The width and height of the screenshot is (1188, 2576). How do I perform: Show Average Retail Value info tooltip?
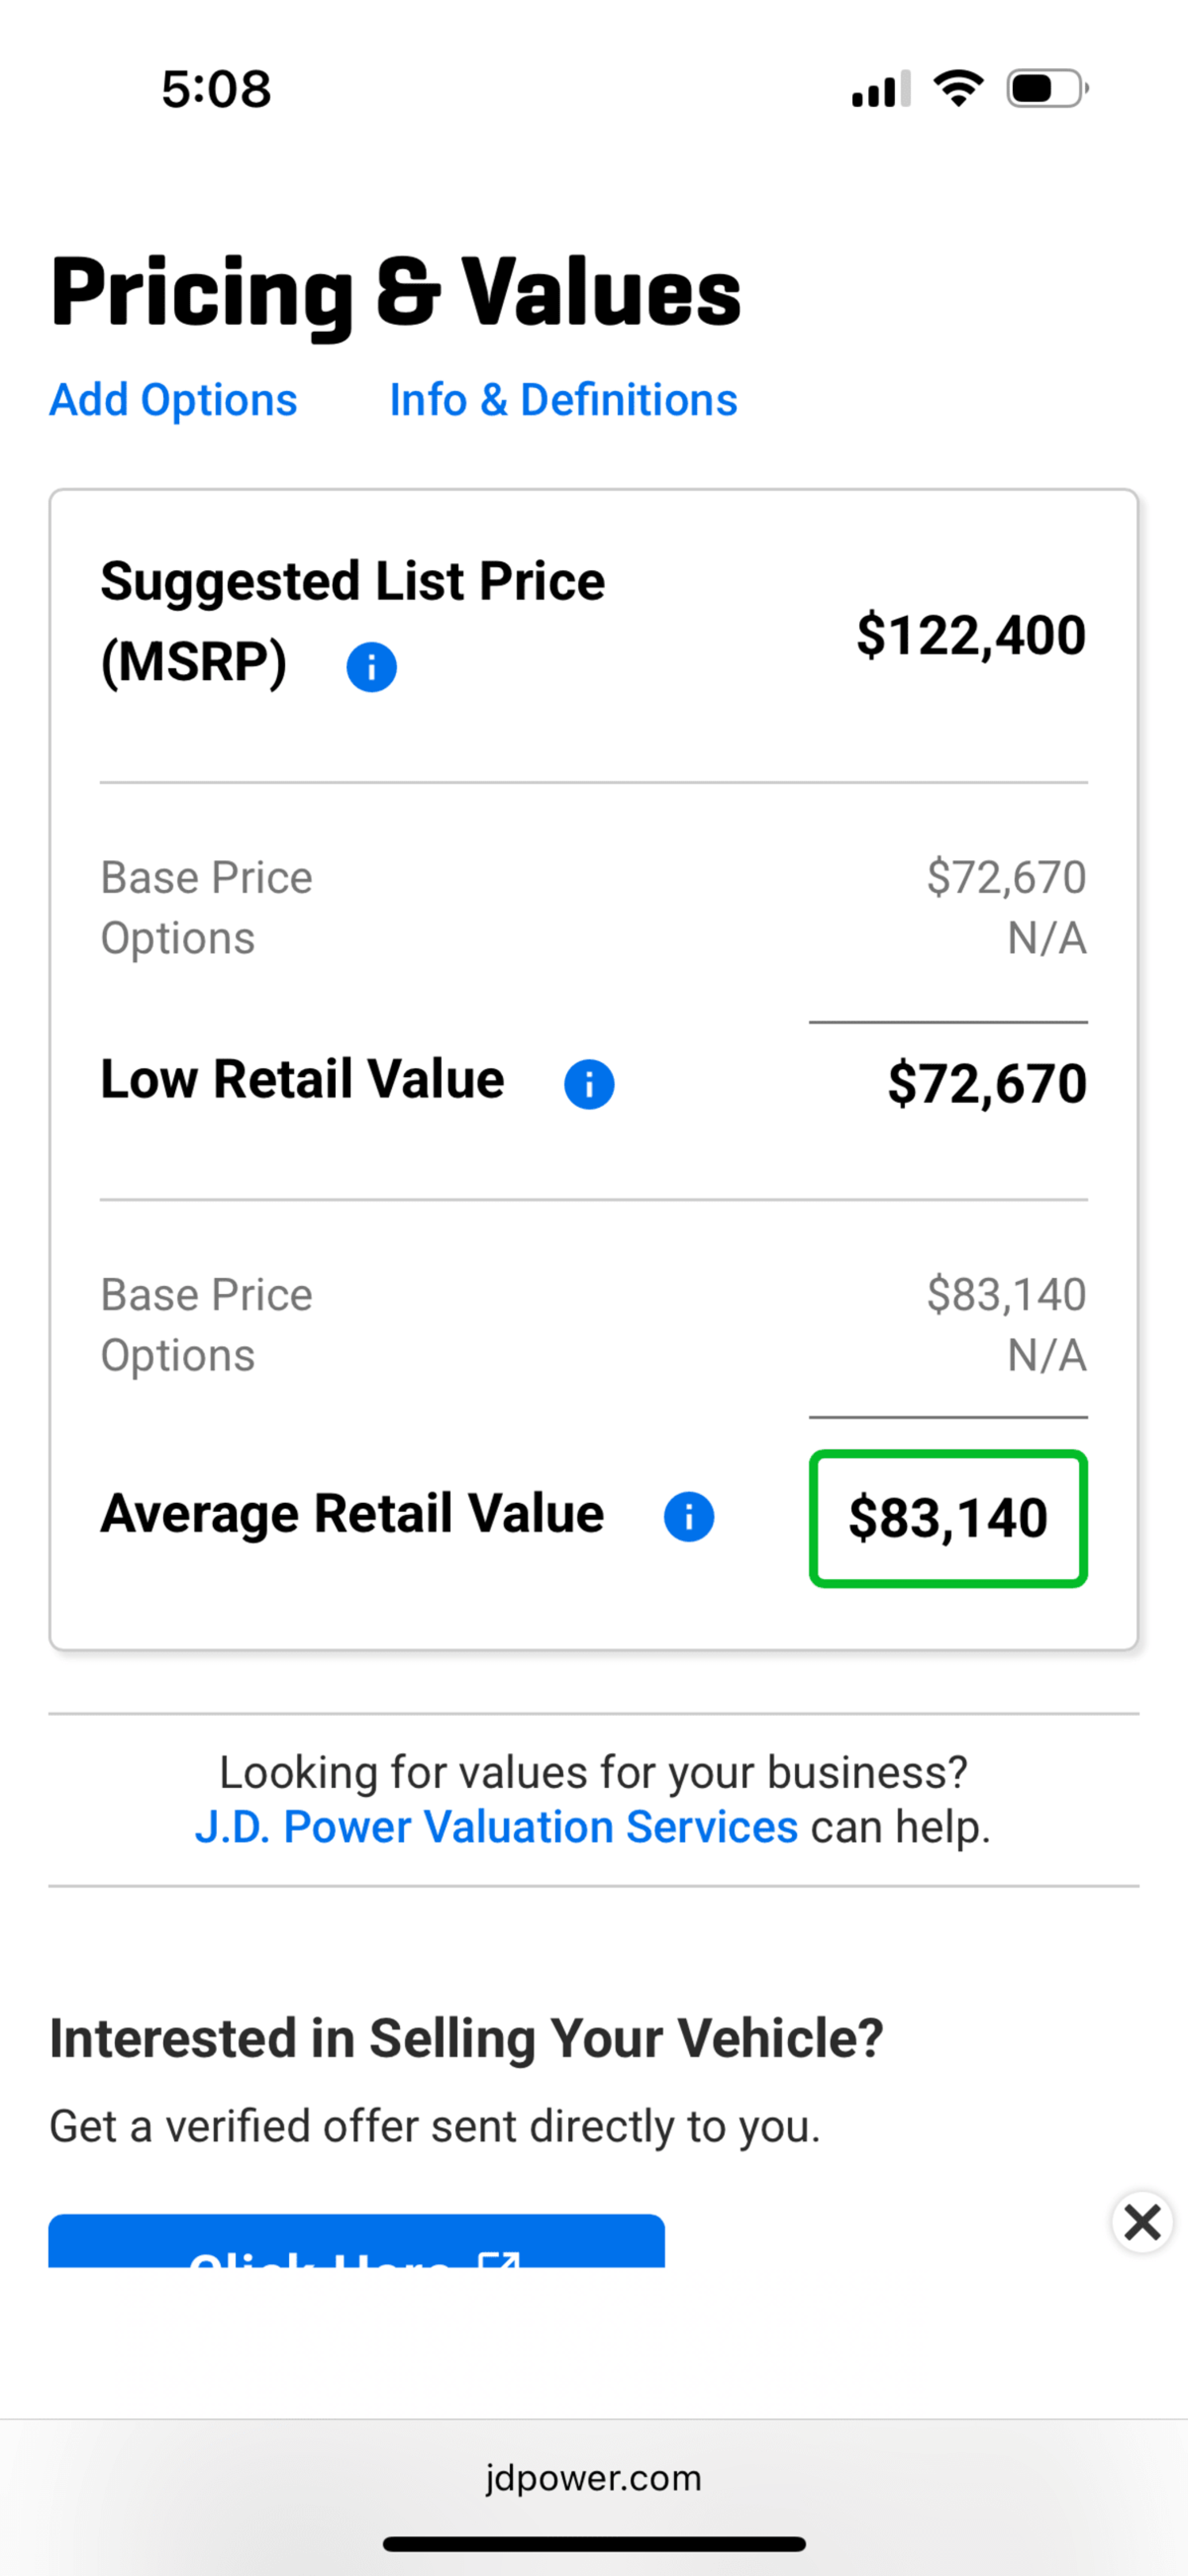click(689, 1517)
